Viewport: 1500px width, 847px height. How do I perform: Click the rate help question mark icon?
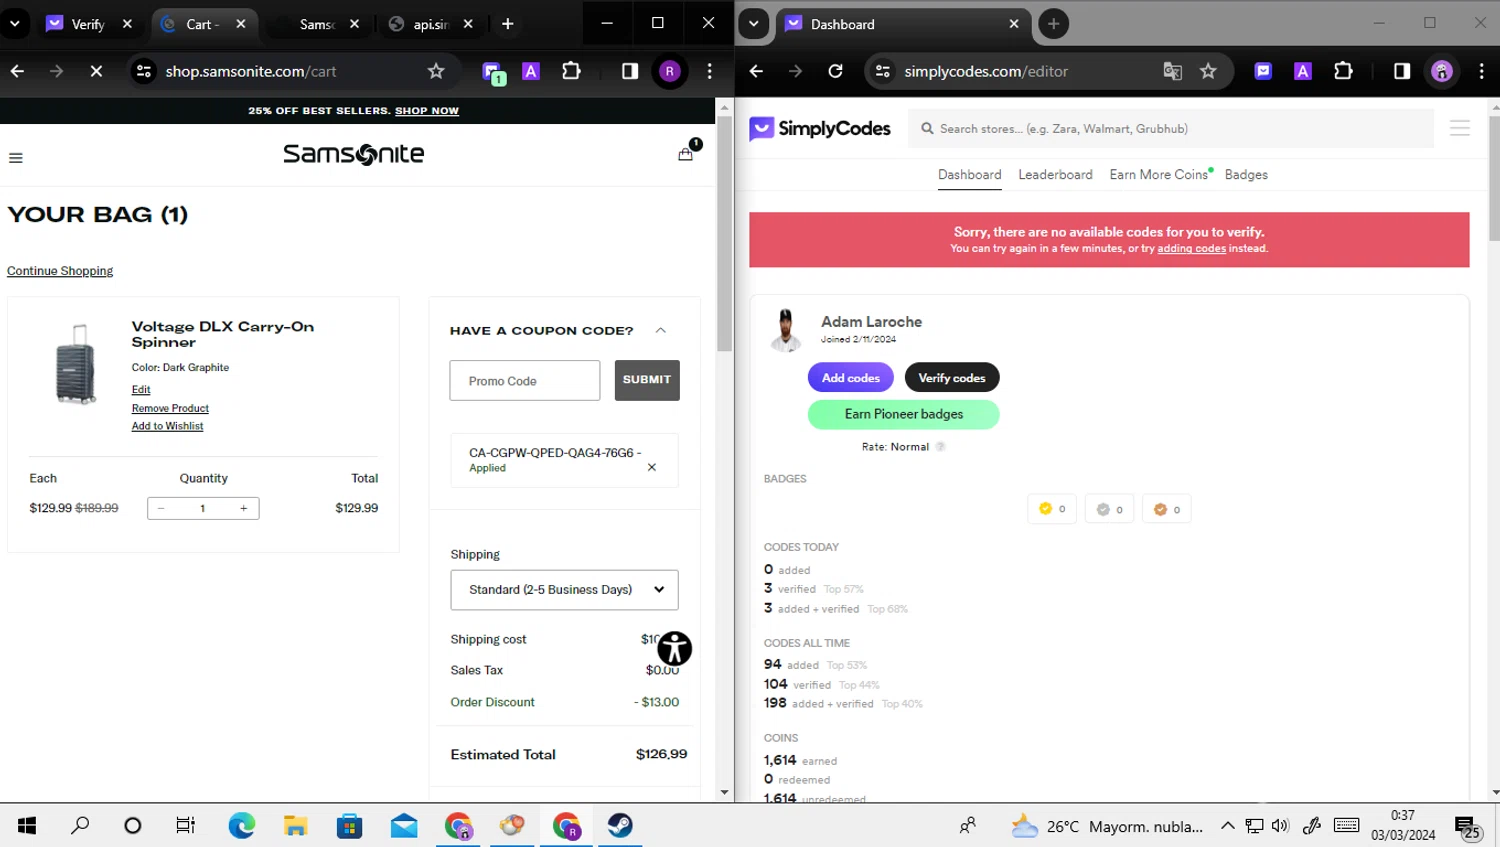(941, 447)
